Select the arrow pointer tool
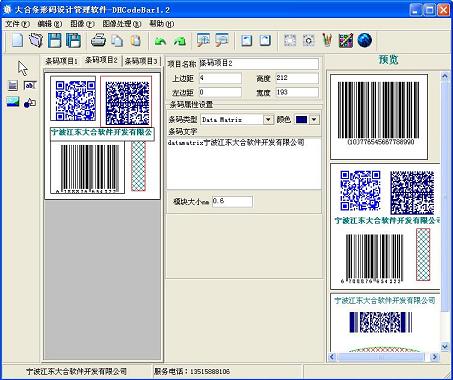Screen dimensions: 453x380 pyautogui.click(x=23, y=68)
